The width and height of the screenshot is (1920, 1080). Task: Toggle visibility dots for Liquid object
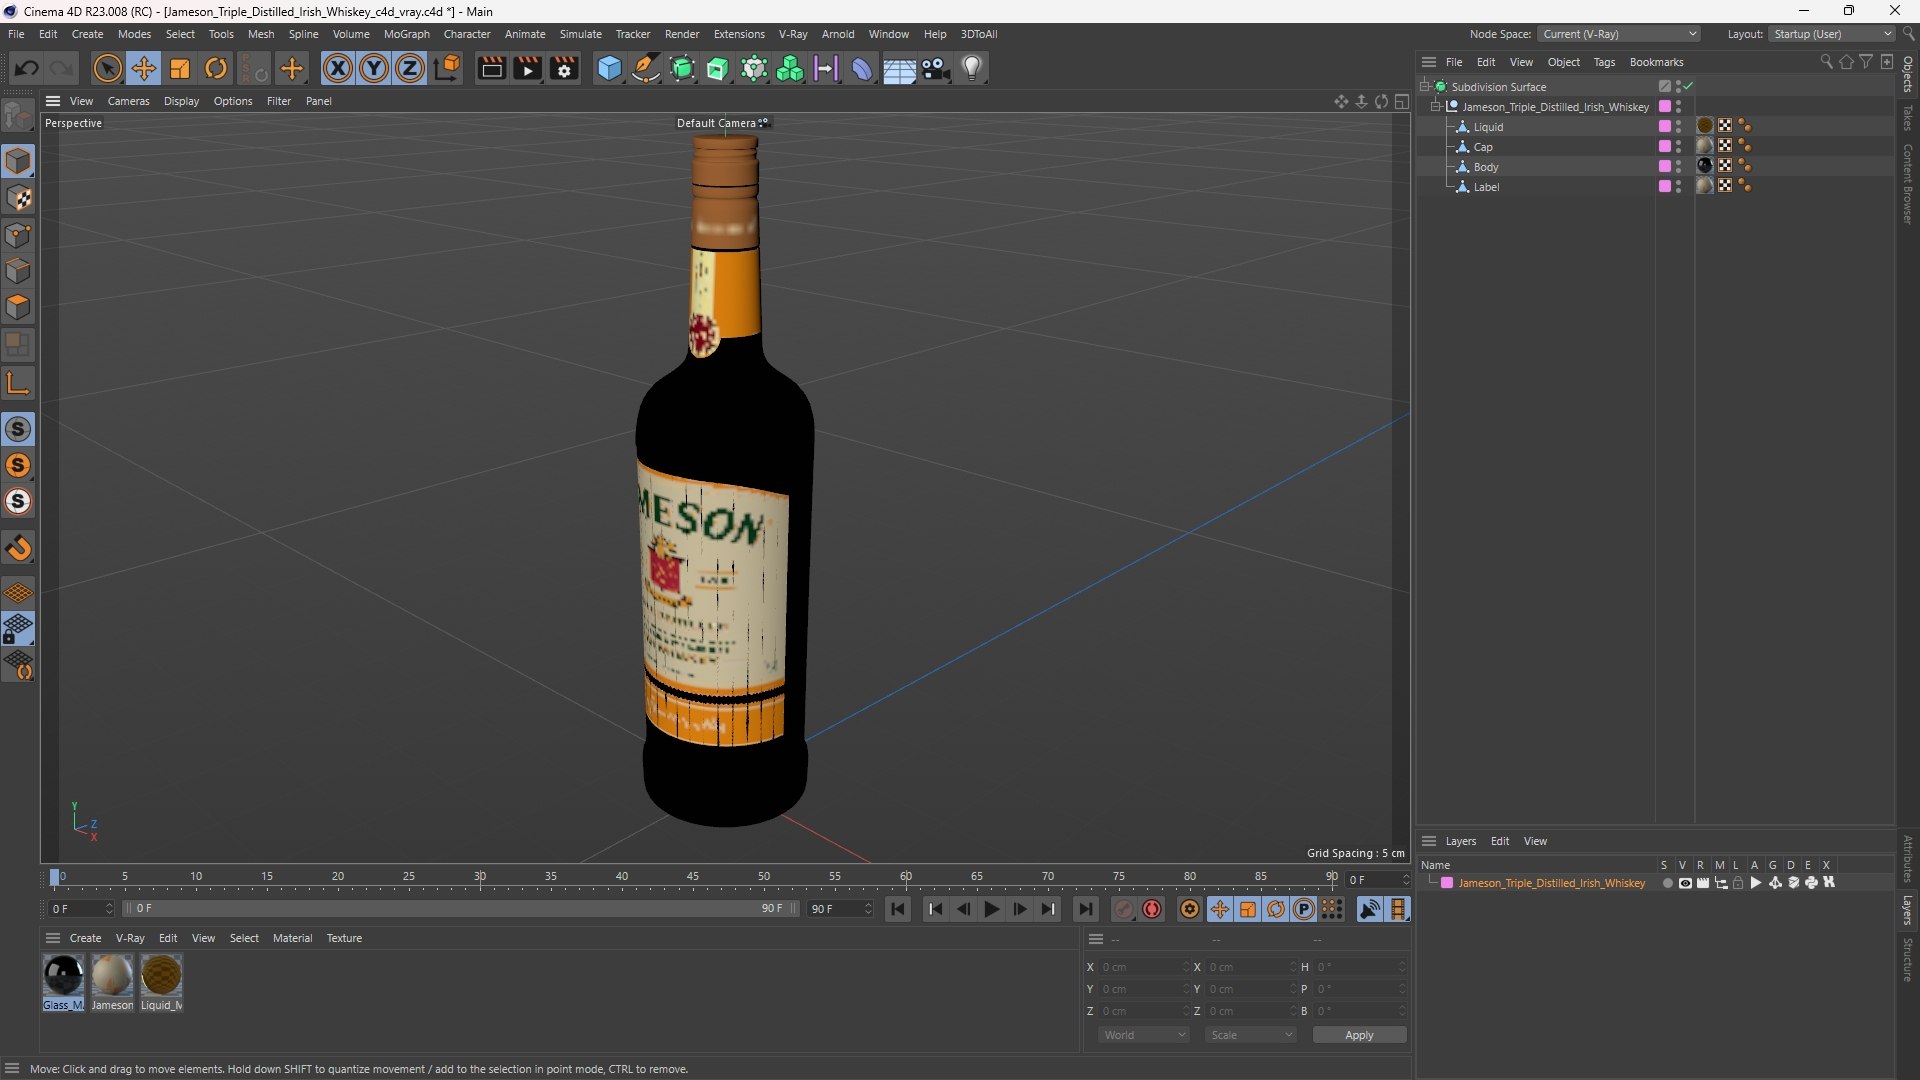tap(1679, 127)
